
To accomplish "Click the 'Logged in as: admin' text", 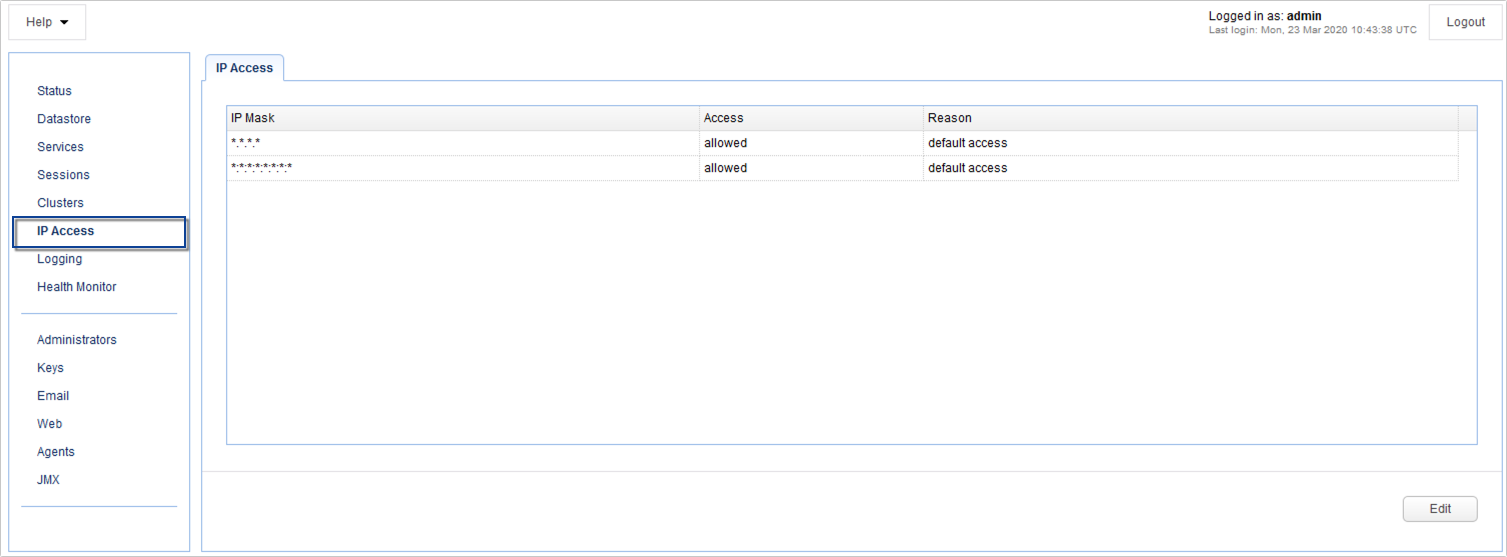I will coord(1265,16).
